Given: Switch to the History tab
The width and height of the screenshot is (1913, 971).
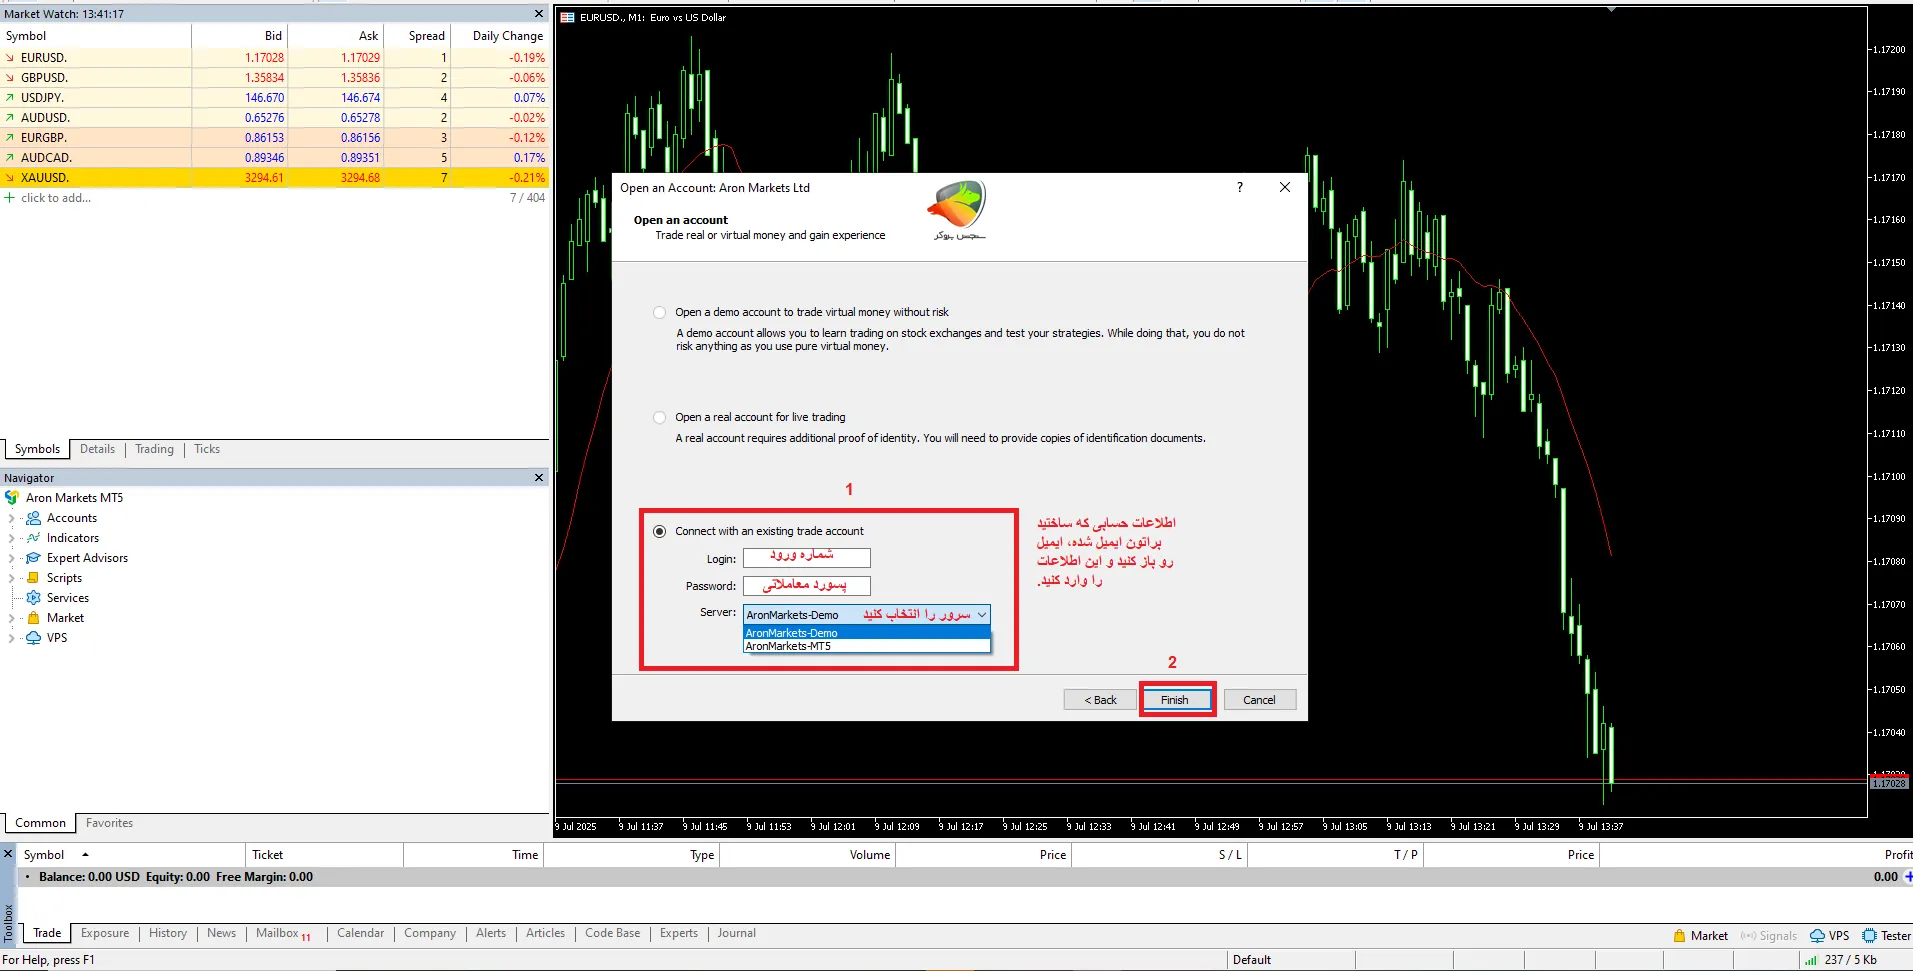Looking at the screenshot, I should (167, 933).
